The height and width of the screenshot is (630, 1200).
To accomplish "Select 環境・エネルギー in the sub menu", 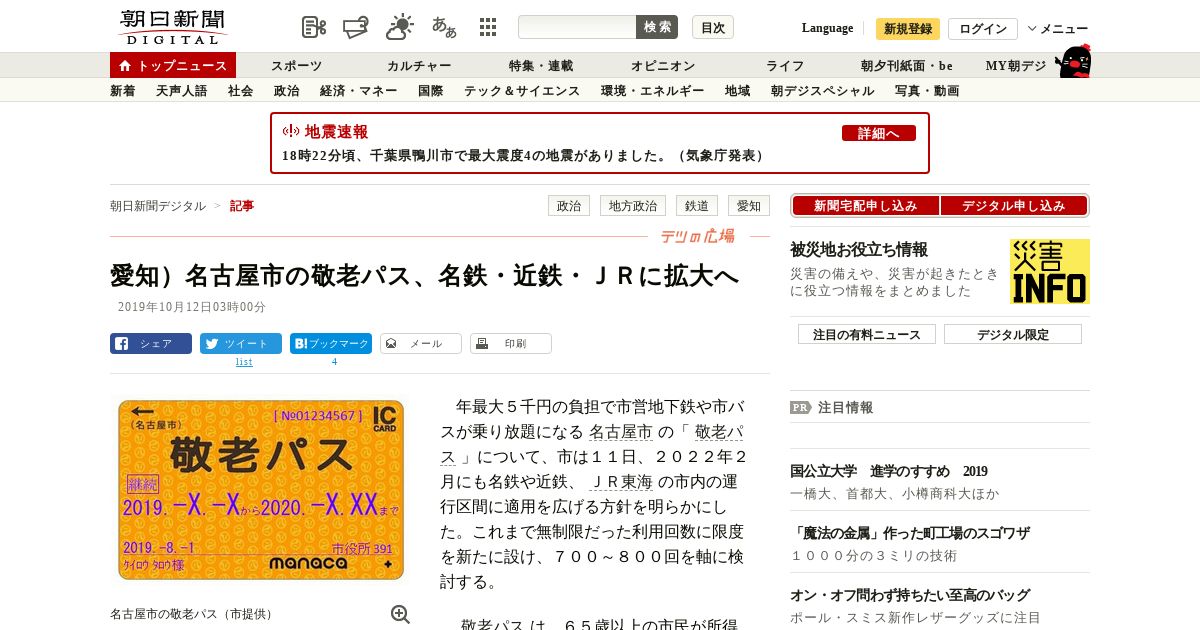I will (653, 91).
